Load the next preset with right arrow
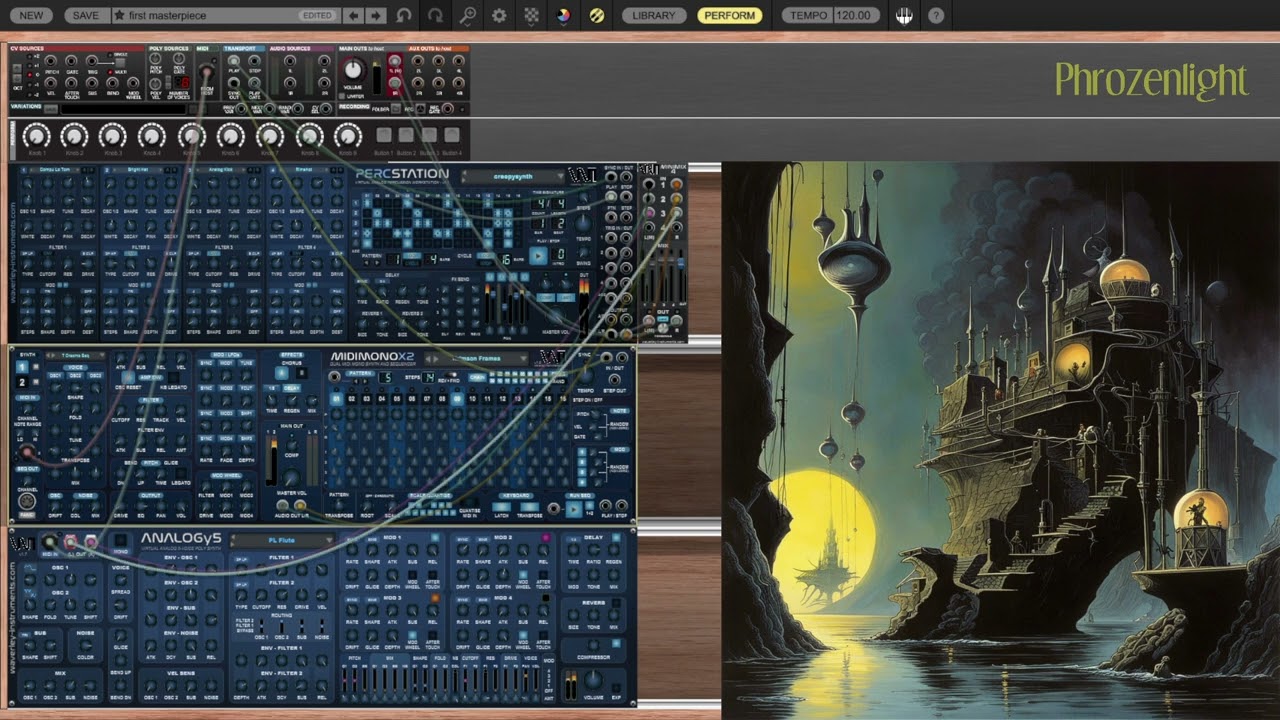This screenshot has width=1280, height=720. click(x=375, y=16)
